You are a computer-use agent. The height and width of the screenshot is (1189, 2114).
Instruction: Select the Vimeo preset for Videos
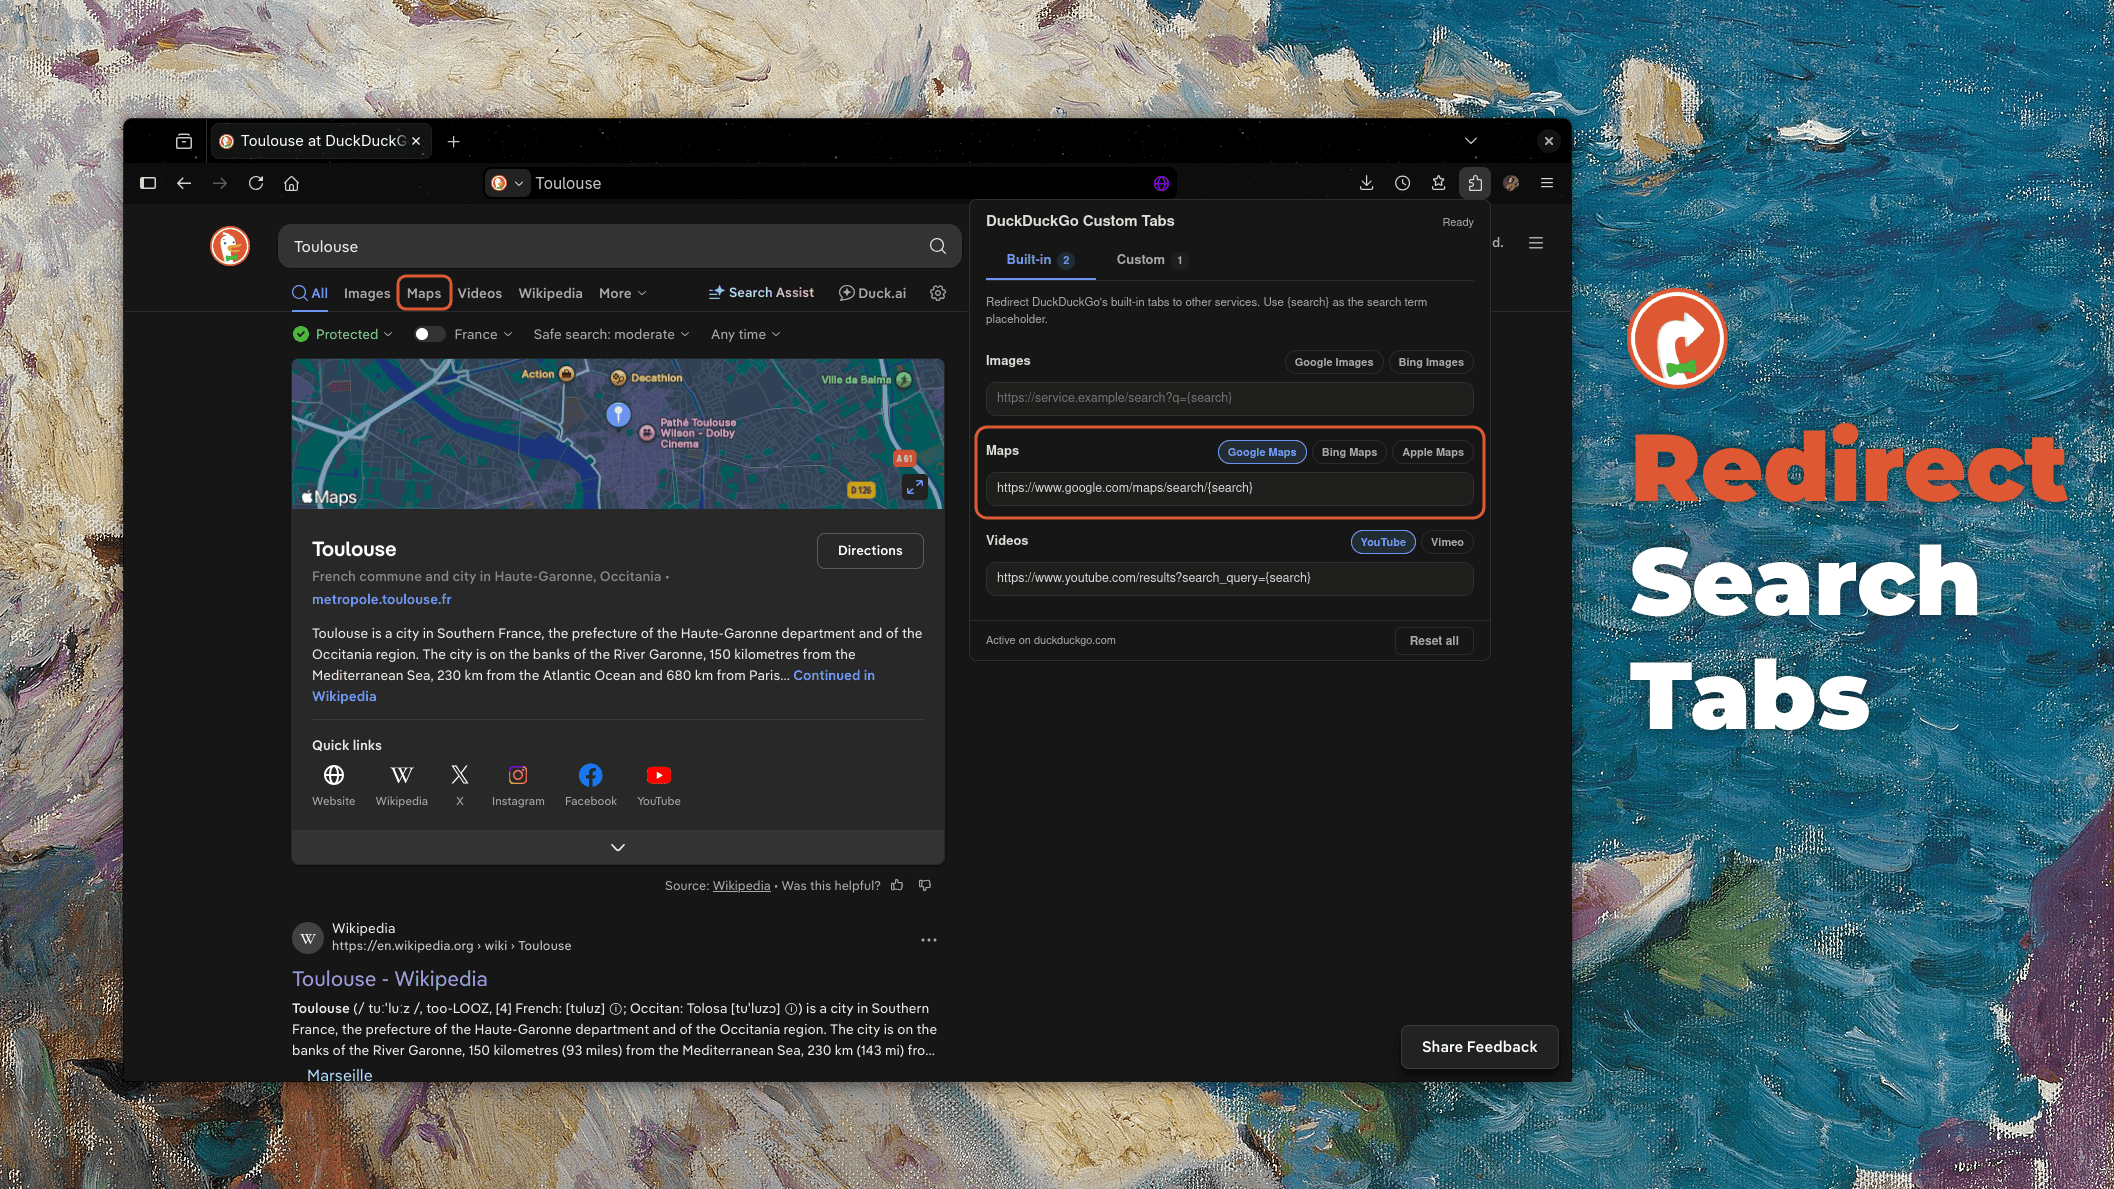pyautogui.click(x=1446, y=542)
